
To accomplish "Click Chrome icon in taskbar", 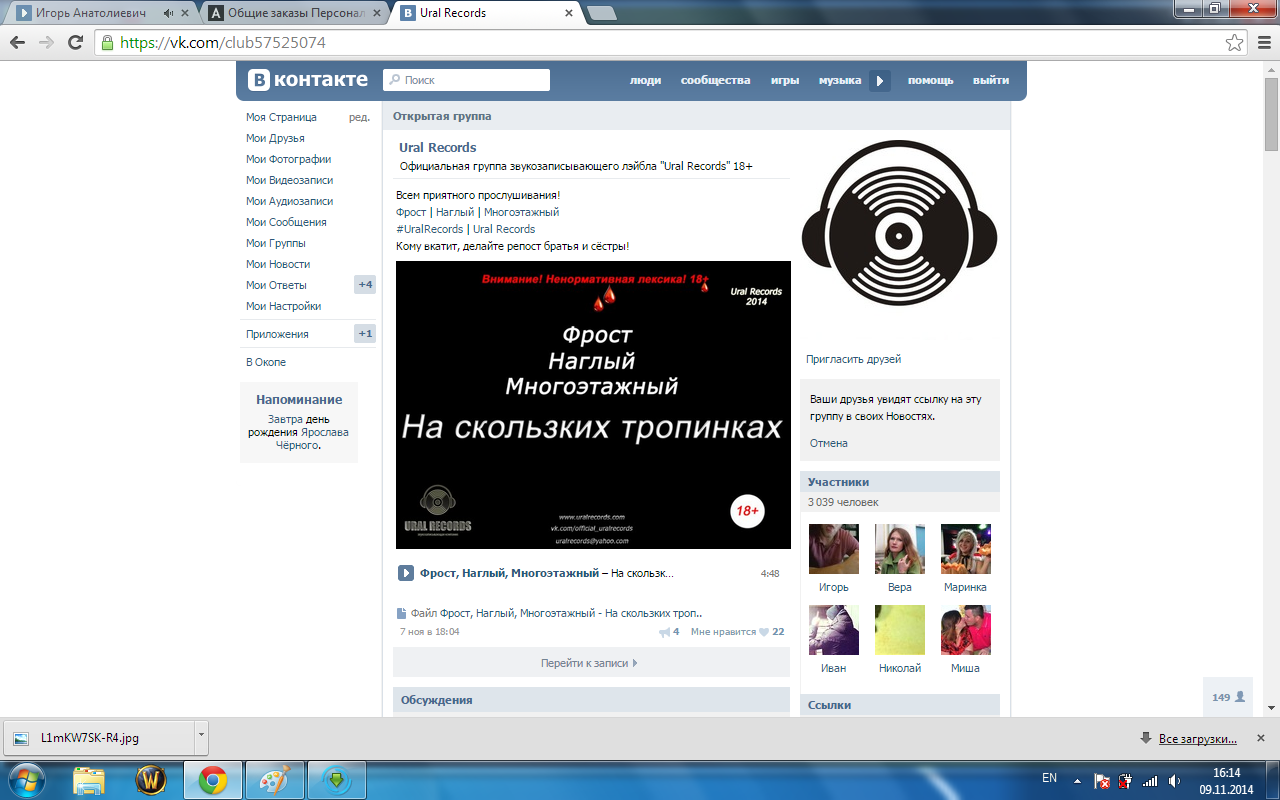I will (x=213, y=780).
